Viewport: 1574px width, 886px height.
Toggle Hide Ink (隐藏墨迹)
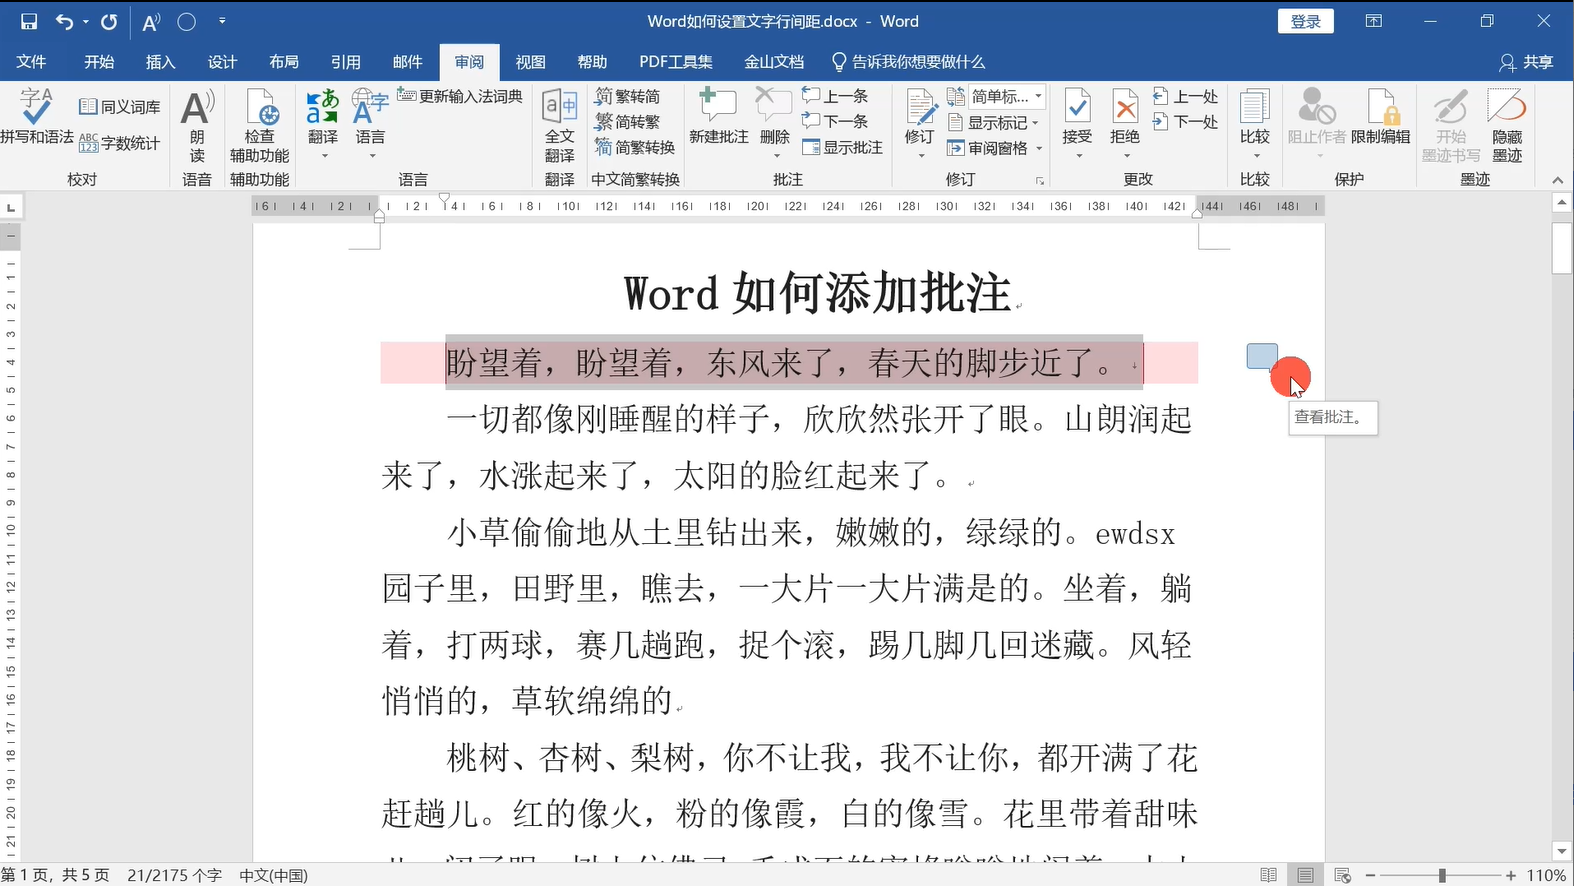[x=1507, y=126]
